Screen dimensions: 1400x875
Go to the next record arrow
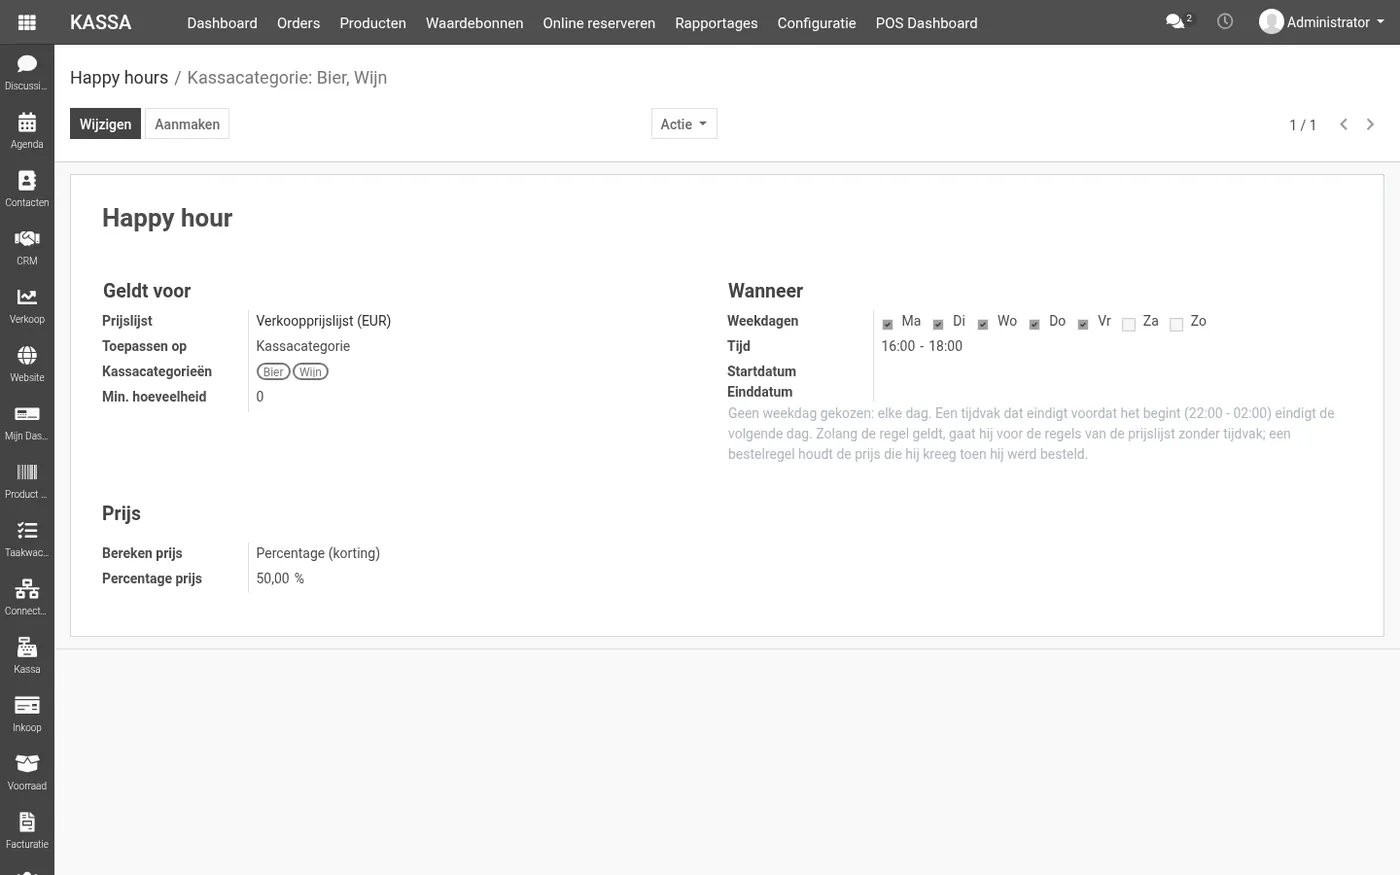click(x=1370, y=124)
